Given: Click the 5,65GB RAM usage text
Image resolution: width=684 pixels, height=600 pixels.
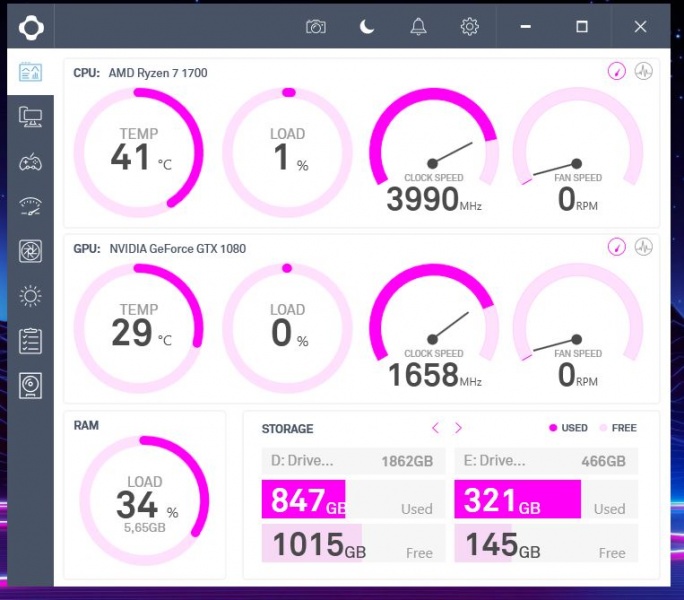Looking at the screenshot, I should click(x=144, y=528).
